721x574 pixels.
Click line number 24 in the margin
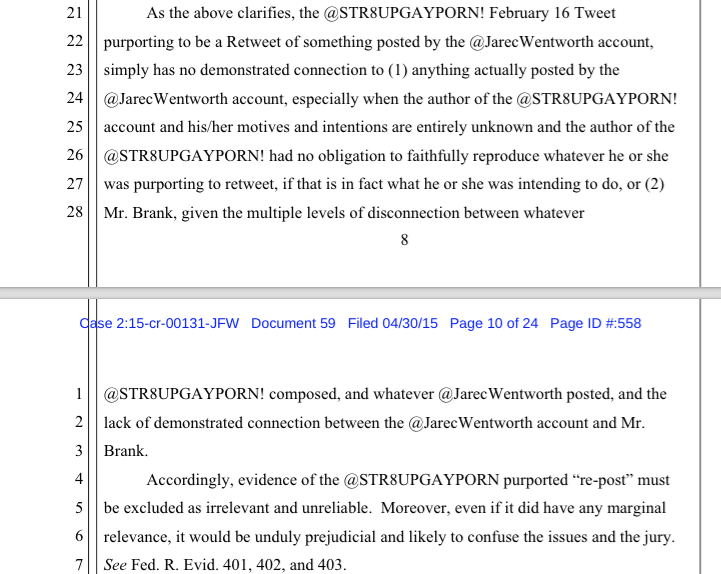pos(74,98)
